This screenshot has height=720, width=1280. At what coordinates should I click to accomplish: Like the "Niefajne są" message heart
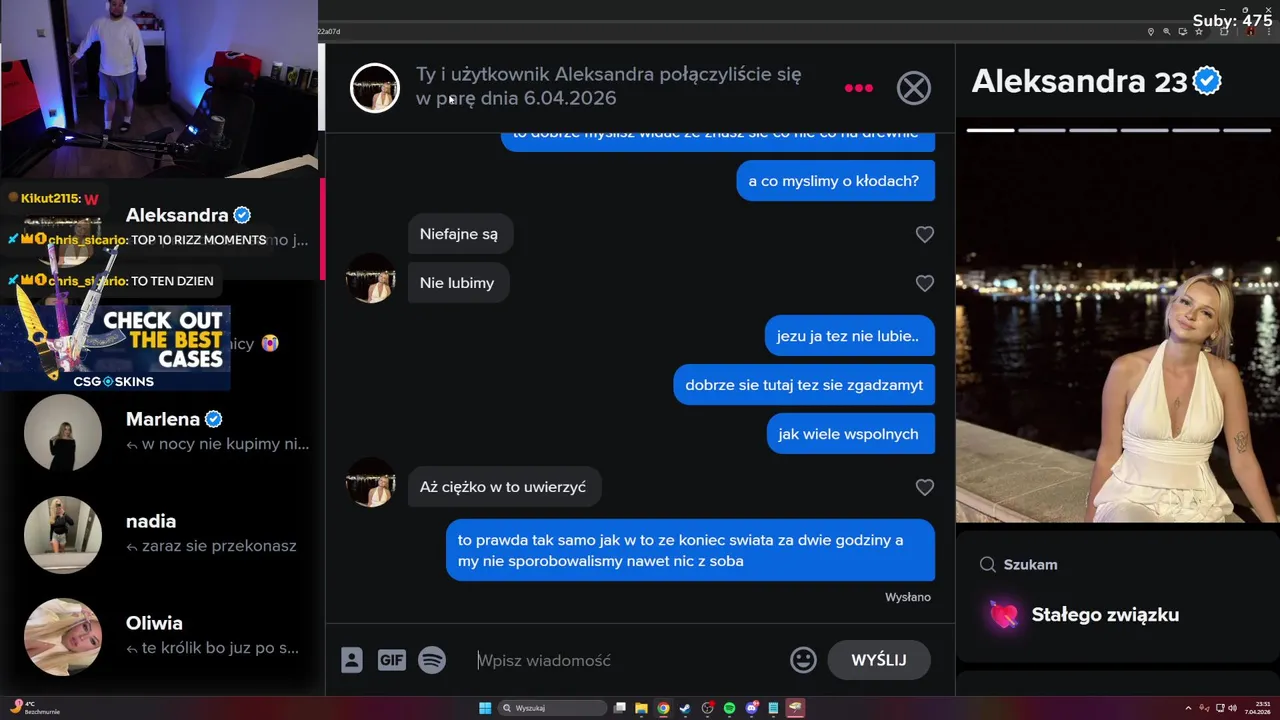pos(924,234)
